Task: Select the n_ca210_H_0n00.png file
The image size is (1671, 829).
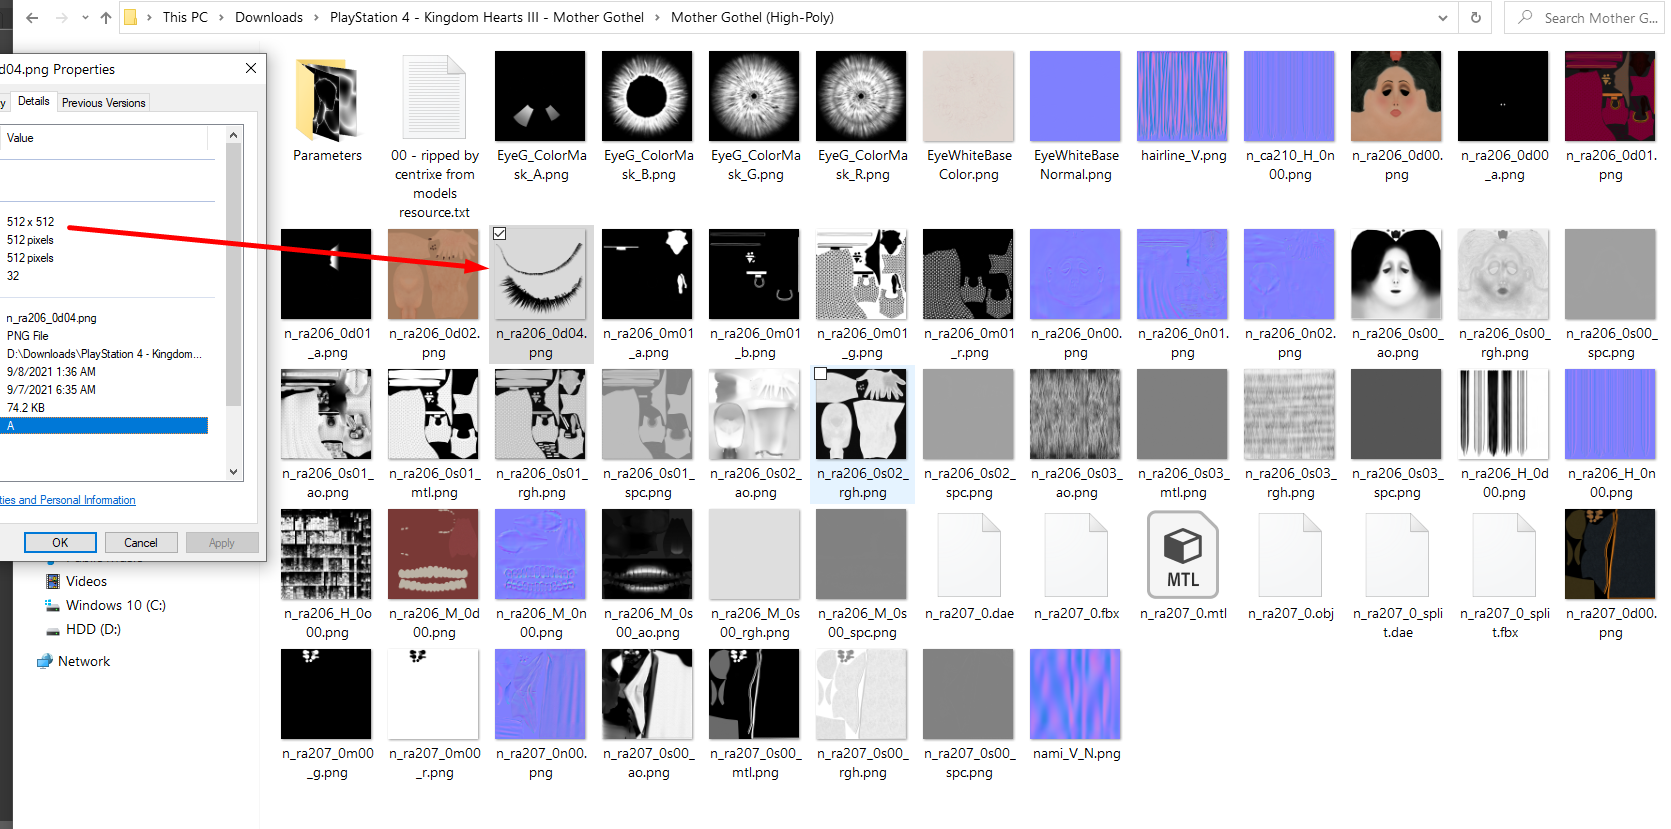Action: 1290,117
